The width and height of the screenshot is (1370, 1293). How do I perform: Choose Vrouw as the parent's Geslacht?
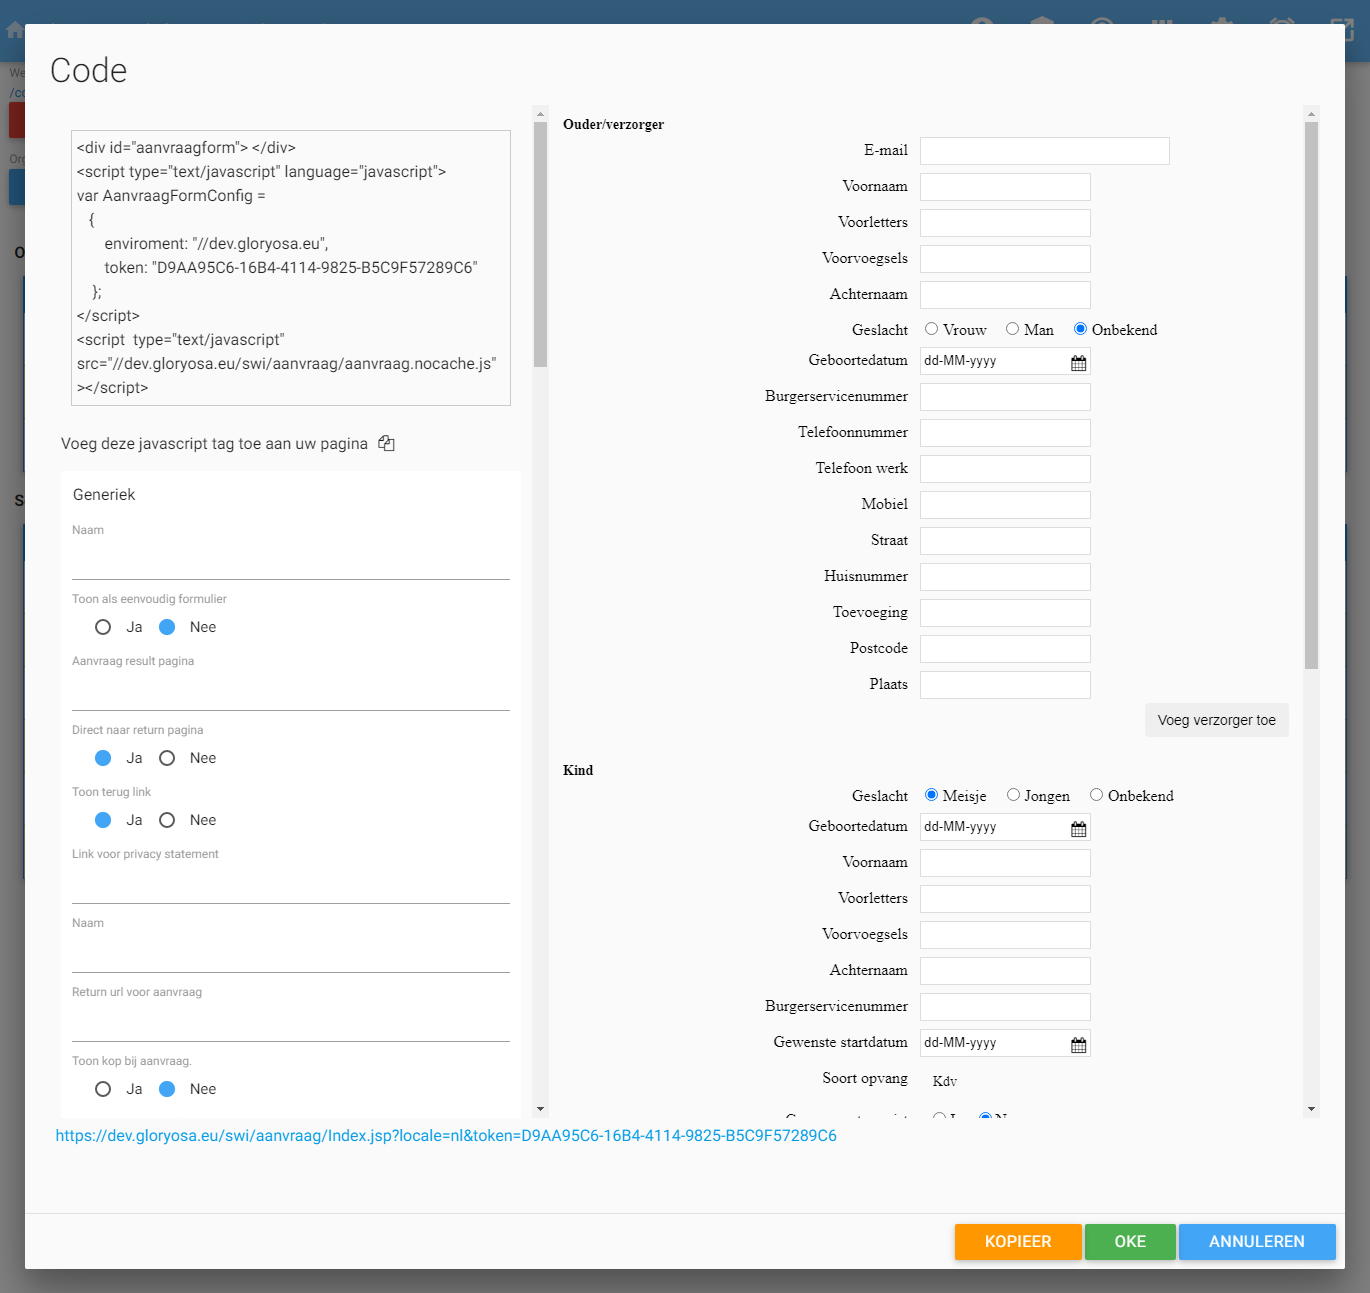pyautogui.click(x=931, y=329)
